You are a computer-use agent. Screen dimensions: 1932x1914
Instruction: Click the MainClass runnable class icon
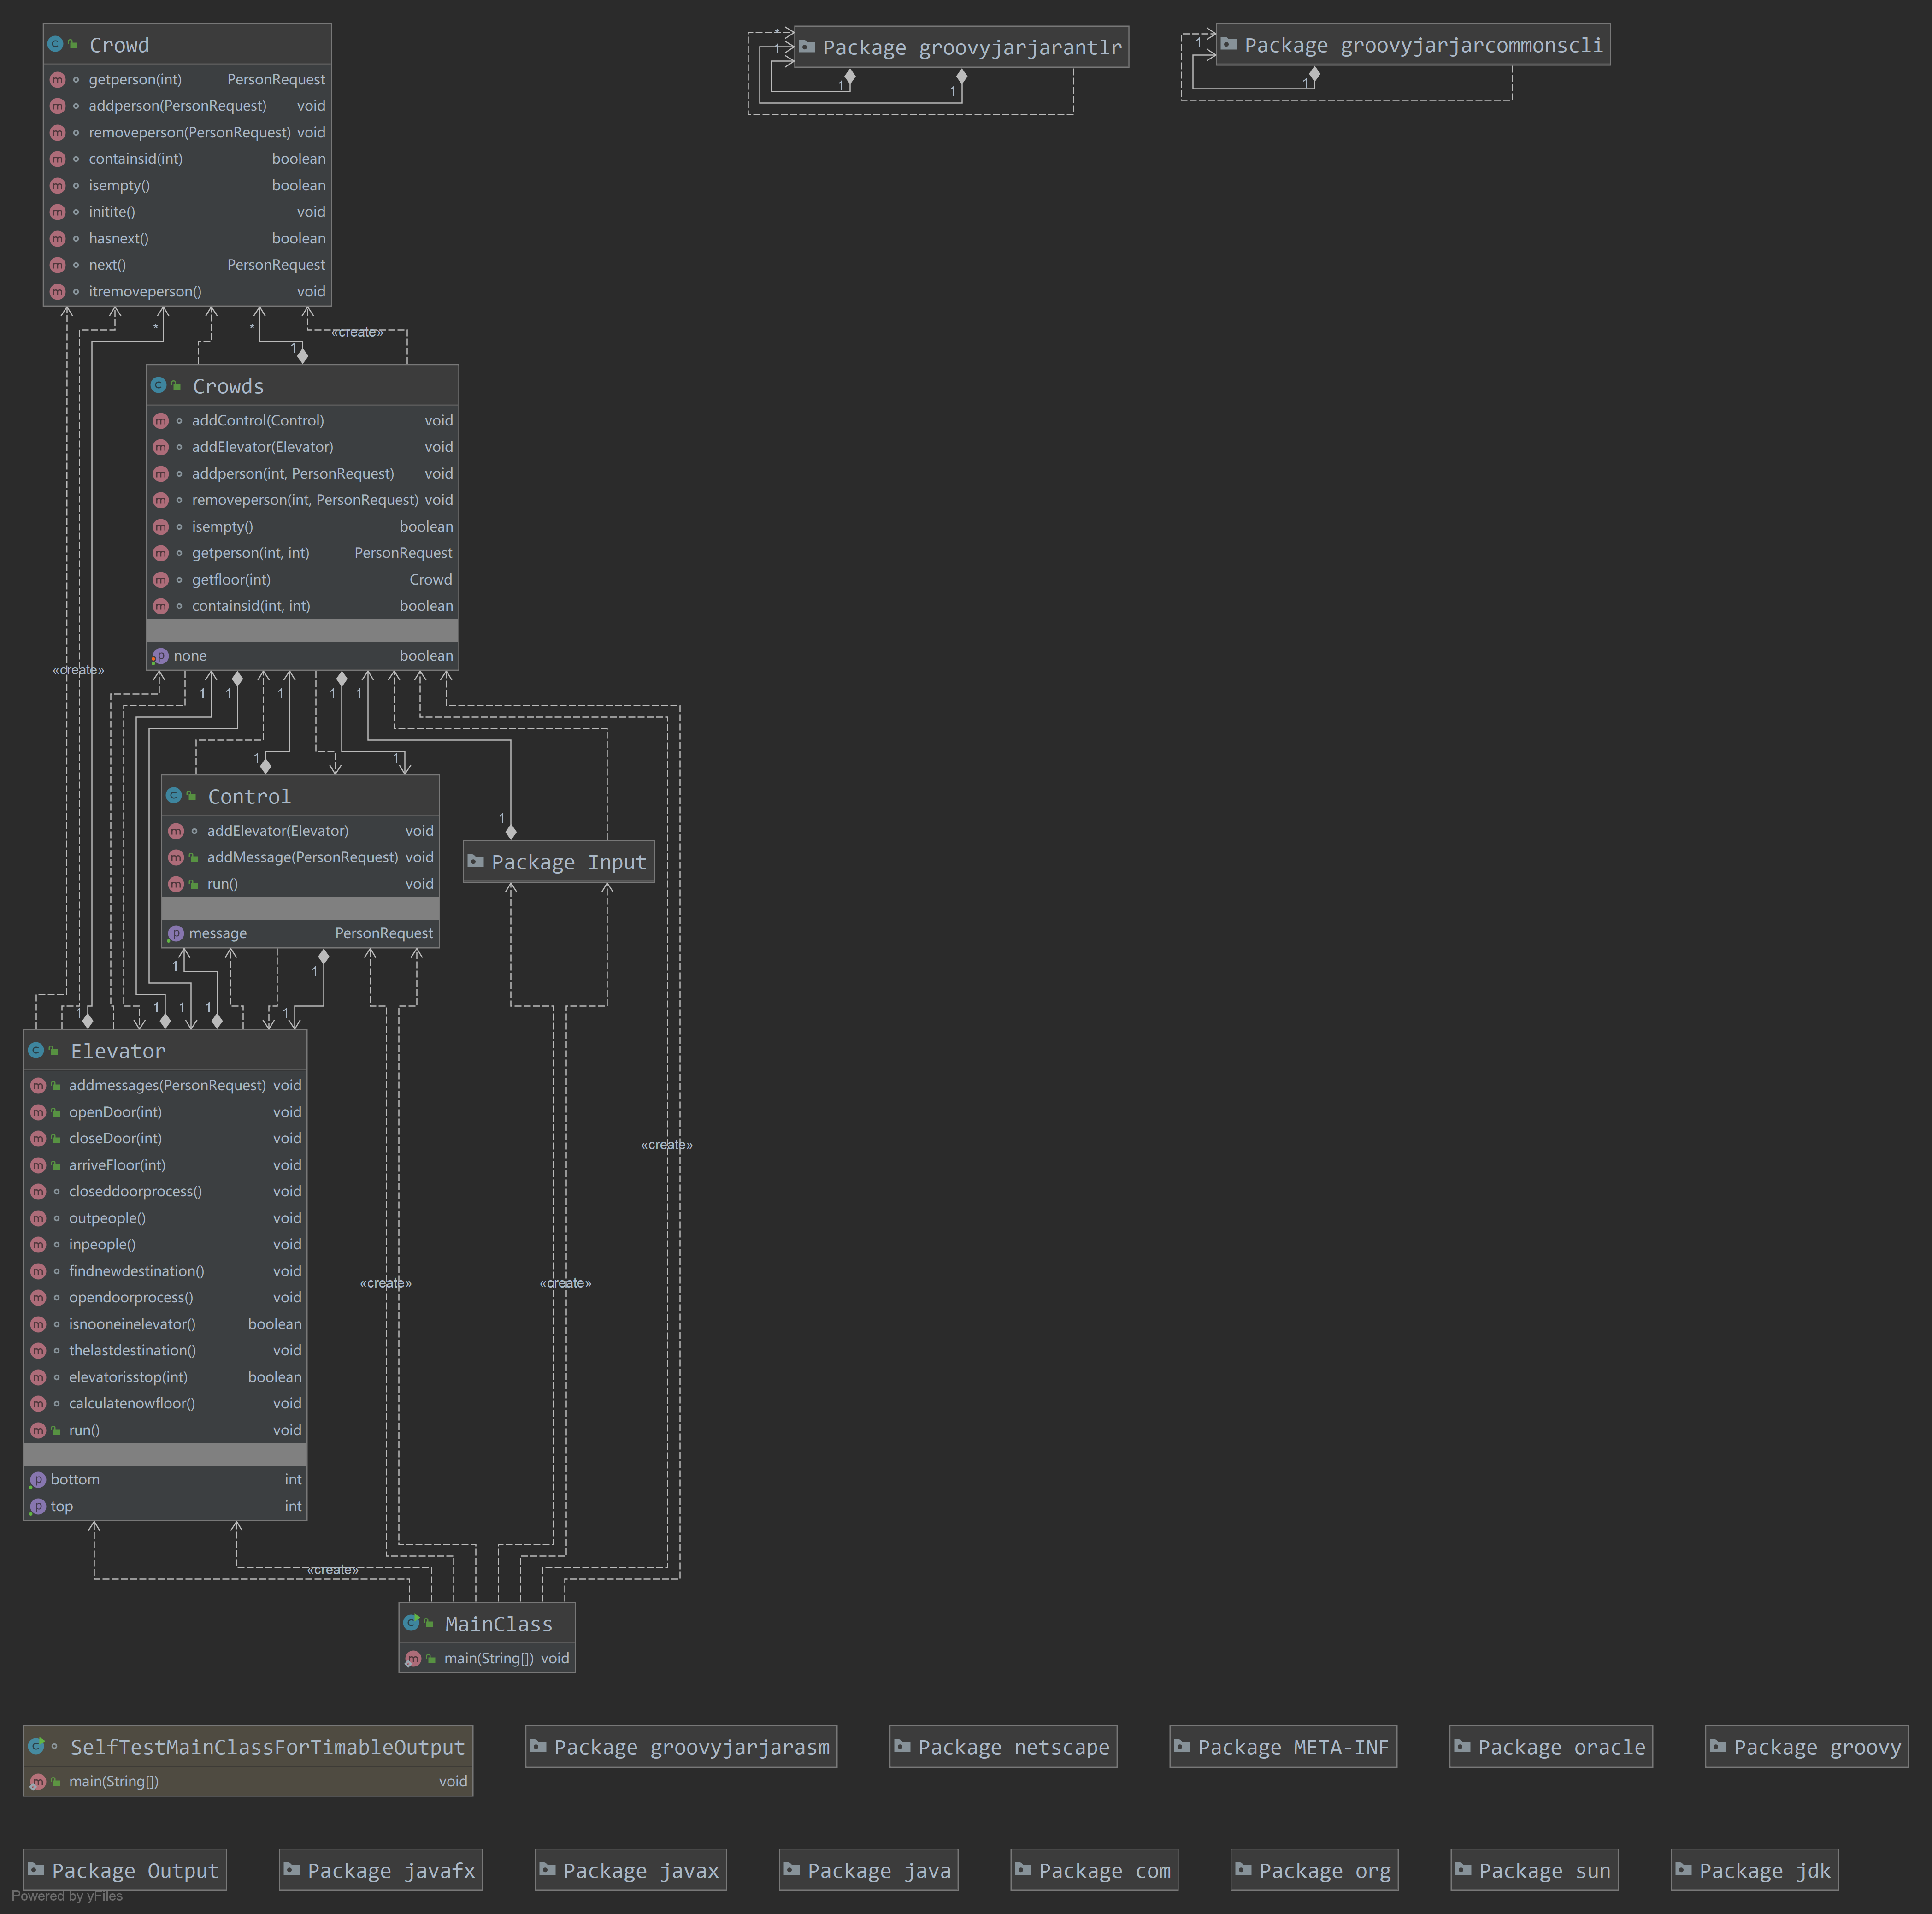pos(411,1623)
